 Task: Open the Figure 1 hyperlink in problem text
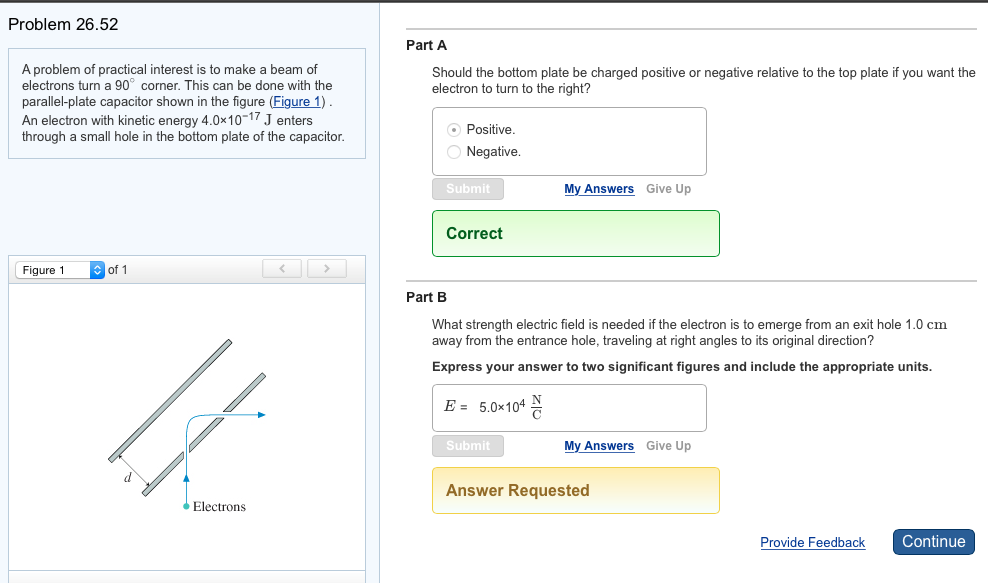pos(296,101)
